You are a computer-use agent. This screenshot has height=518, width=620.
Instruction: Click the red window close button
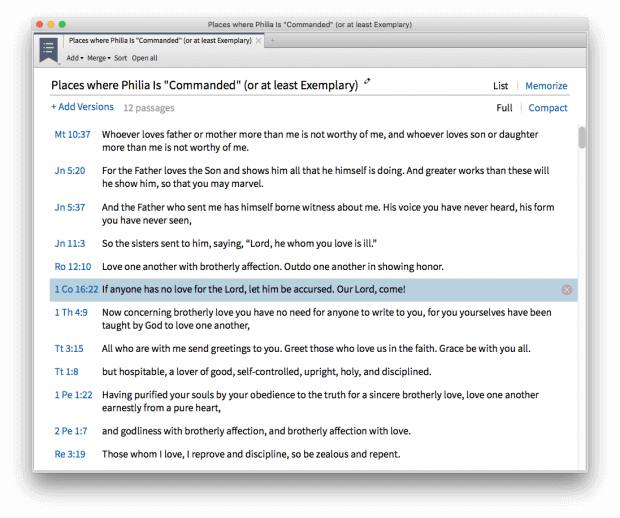(39, 24)
